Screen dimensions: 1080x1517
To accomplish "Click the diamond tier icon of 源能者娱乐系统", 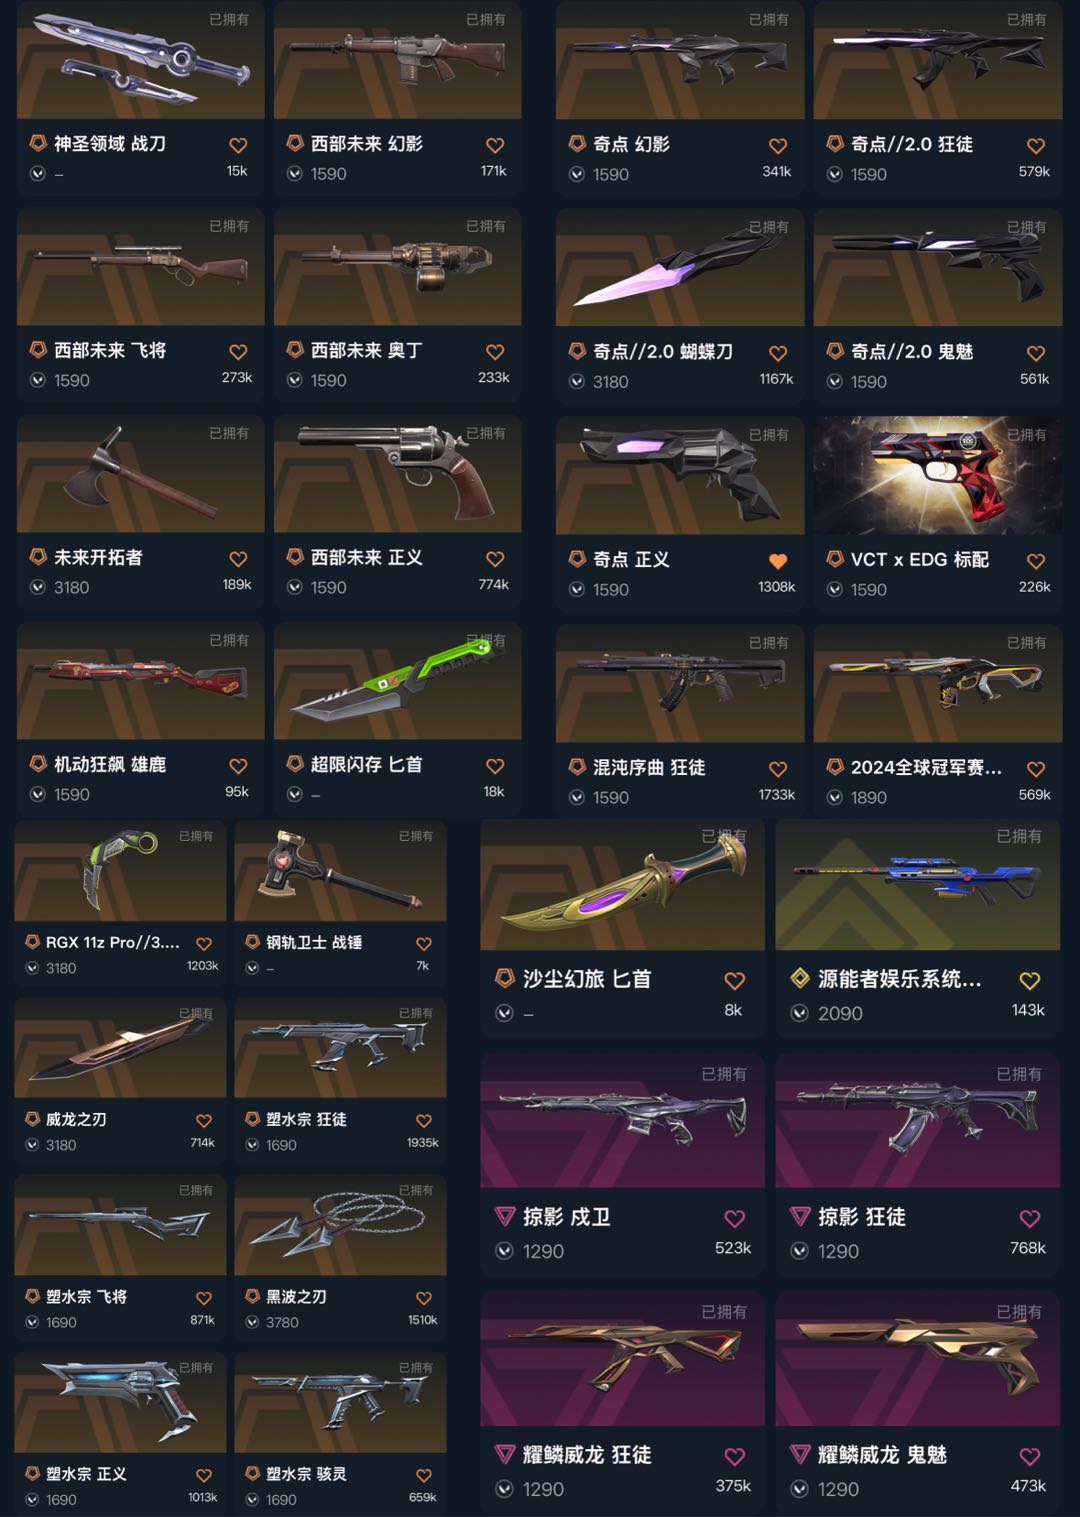I will (800, 978).
